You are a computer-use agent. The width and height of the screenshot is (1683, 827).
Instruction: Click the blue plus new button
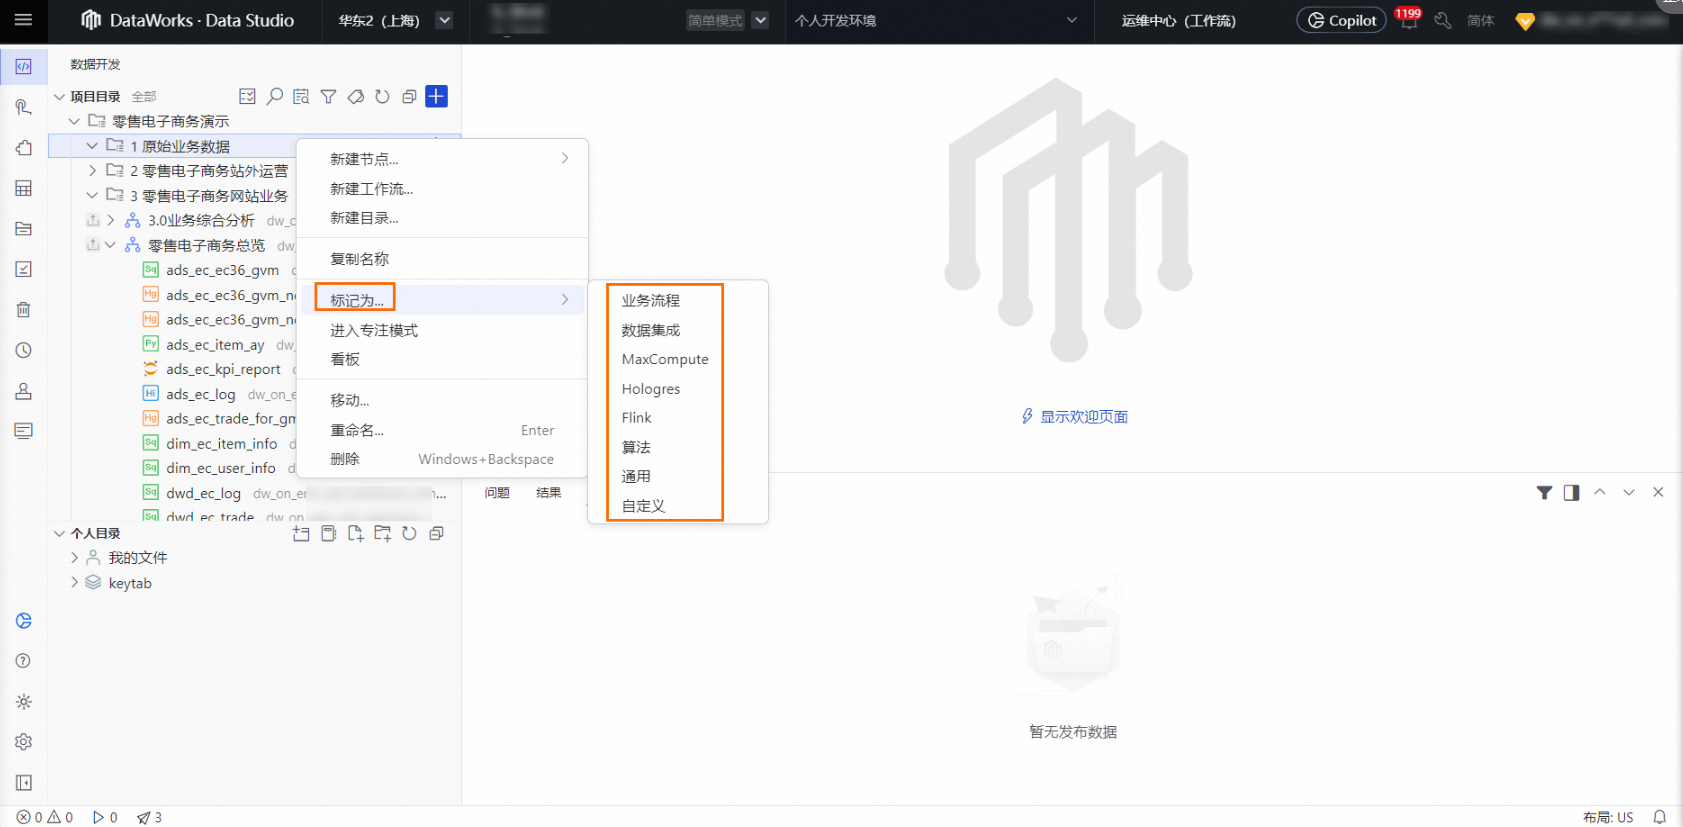point(436,96)
